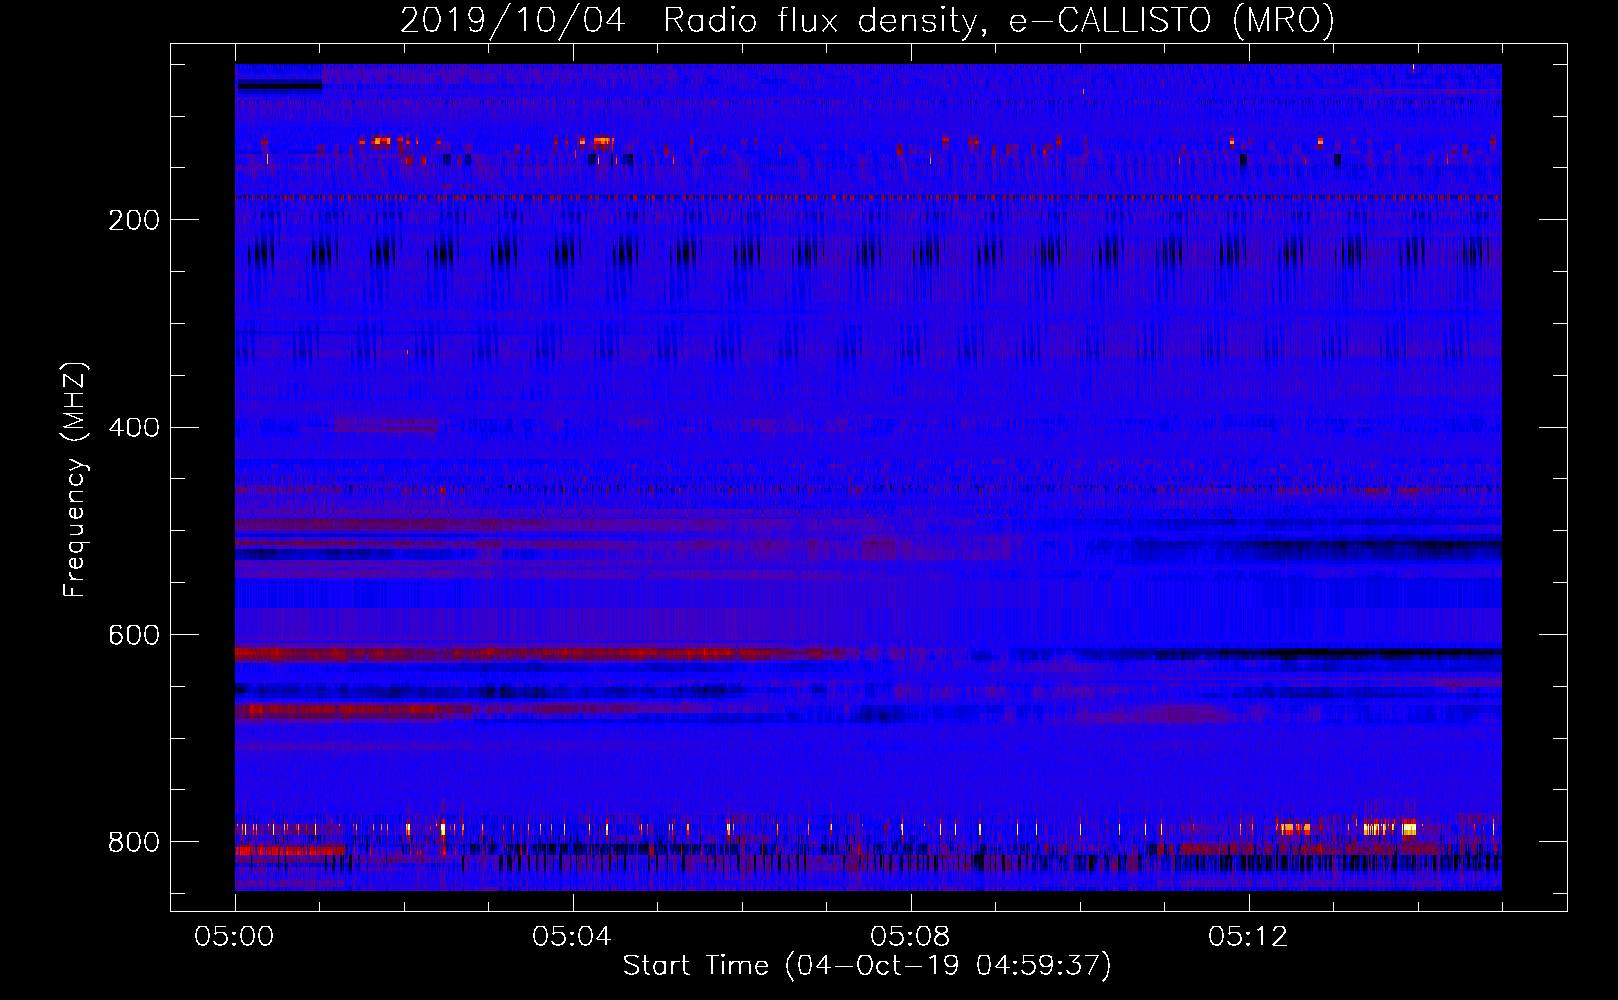Click the 'Frequency (MHZ)' axis label
The image size is (1618, 1000).
(75, 480)
